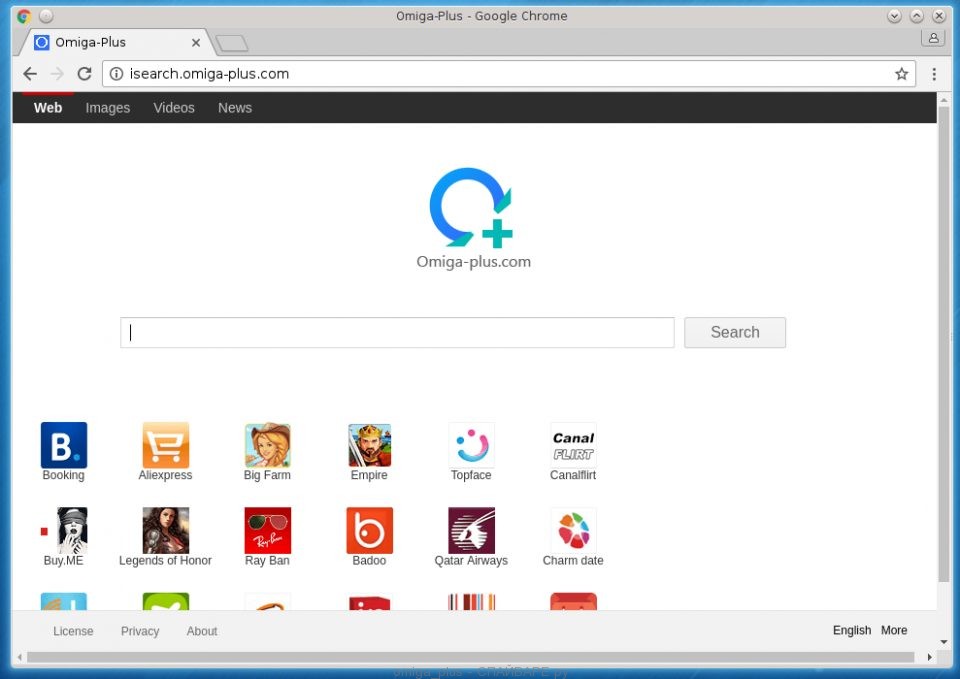Screen dimensions: 960x679
Task: Bookmark page with the star icon
Action: click(x=901, y=74)
